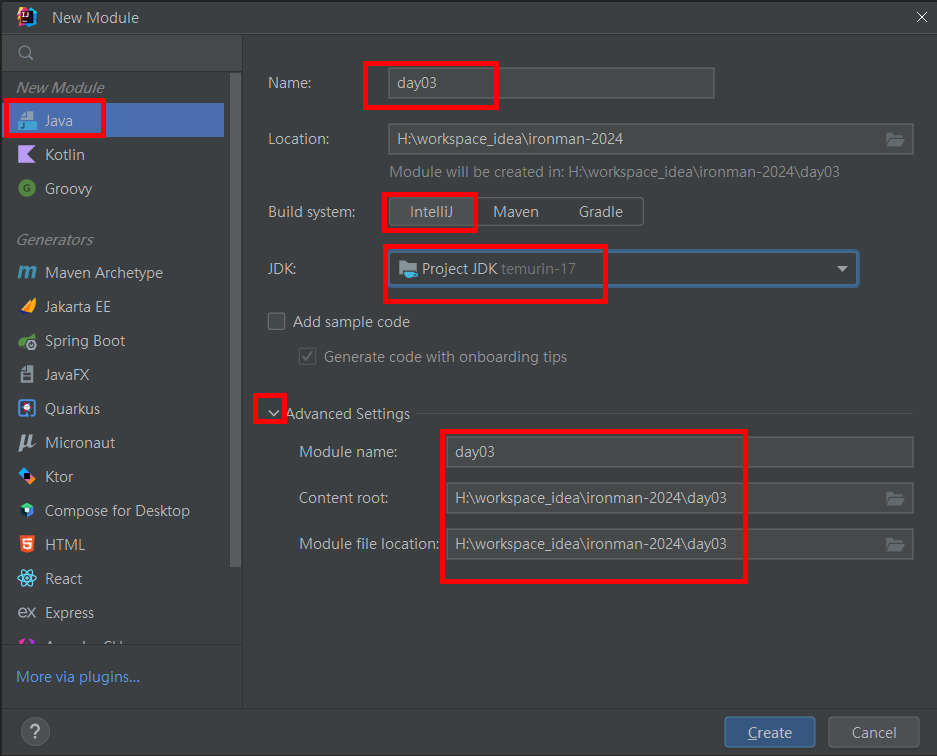The image size is (937, 756).
Task: Switch build system to Gradle
Action: (600, 212)
